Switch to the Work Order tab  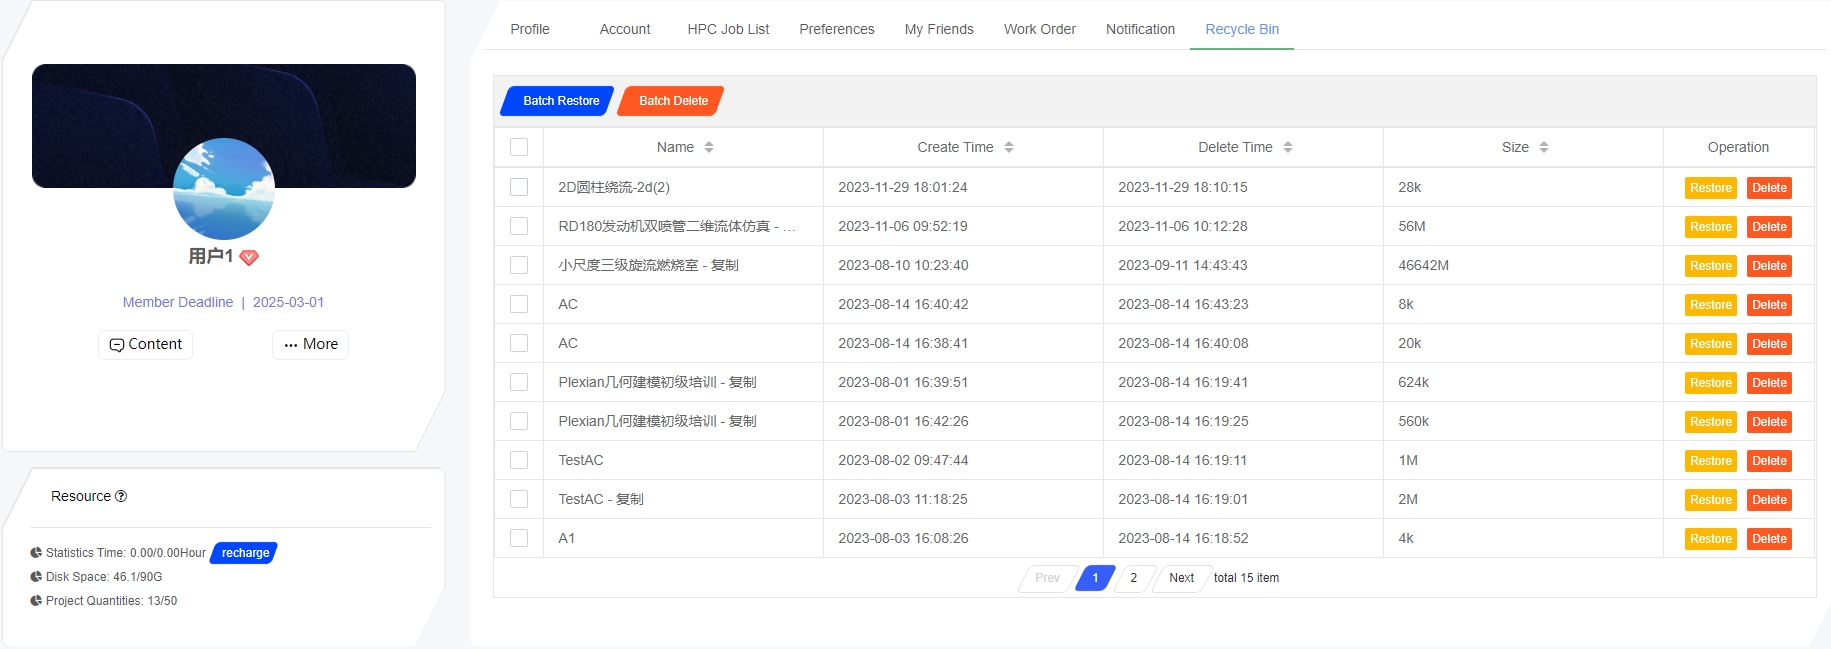coord(1040,29)
